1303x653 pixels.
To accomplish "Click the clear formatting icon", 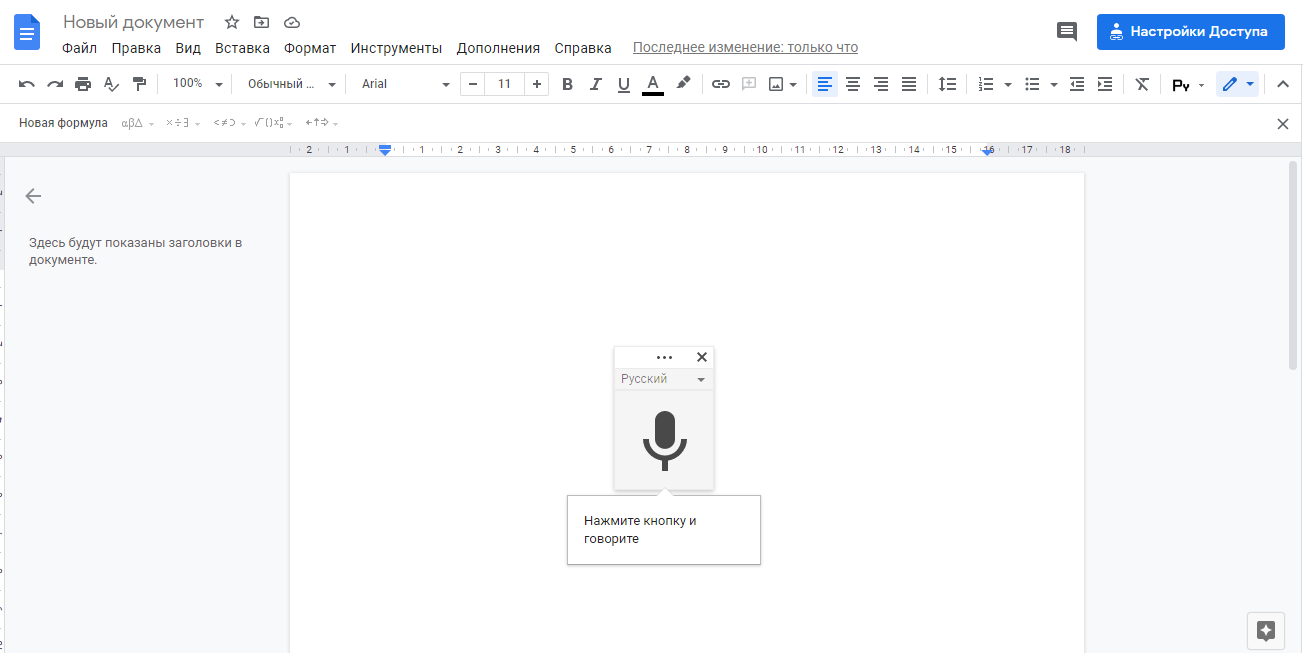I will tap(1142, 84).
